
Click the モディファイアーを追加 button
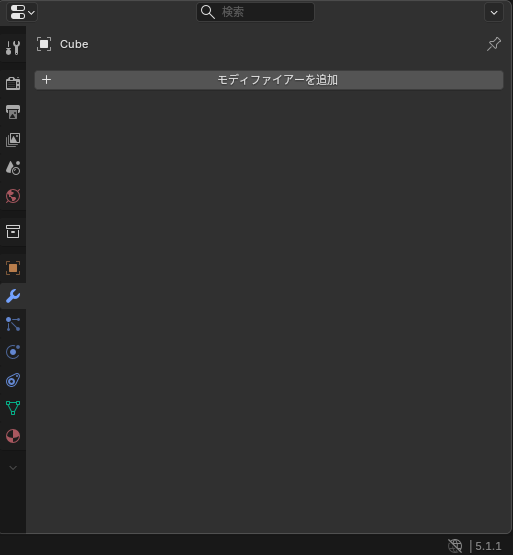pos(269,80)
